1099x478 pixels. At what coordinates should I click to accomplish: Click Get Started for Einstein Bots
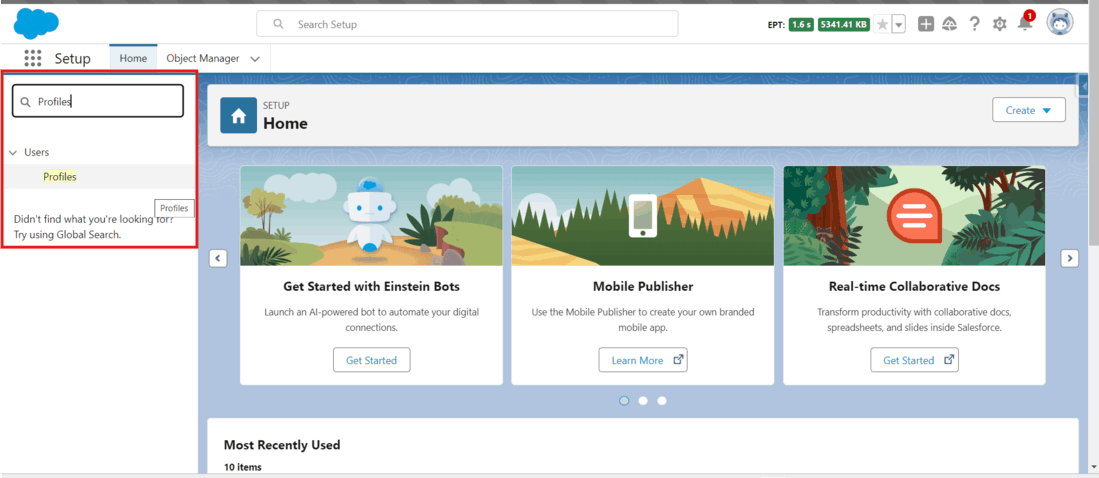(371, 360)
